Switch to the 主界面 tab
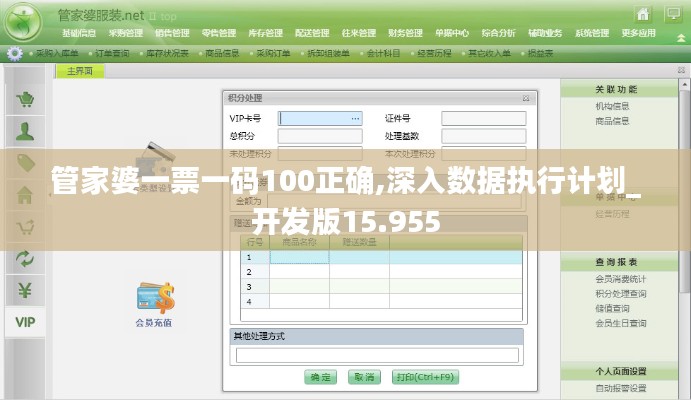The width and height of the screenshot is (691, 400). (80, 71)
